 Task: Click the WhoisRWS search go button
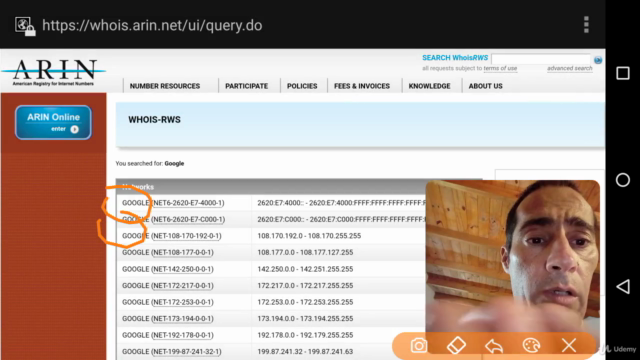tap(598, 60)
